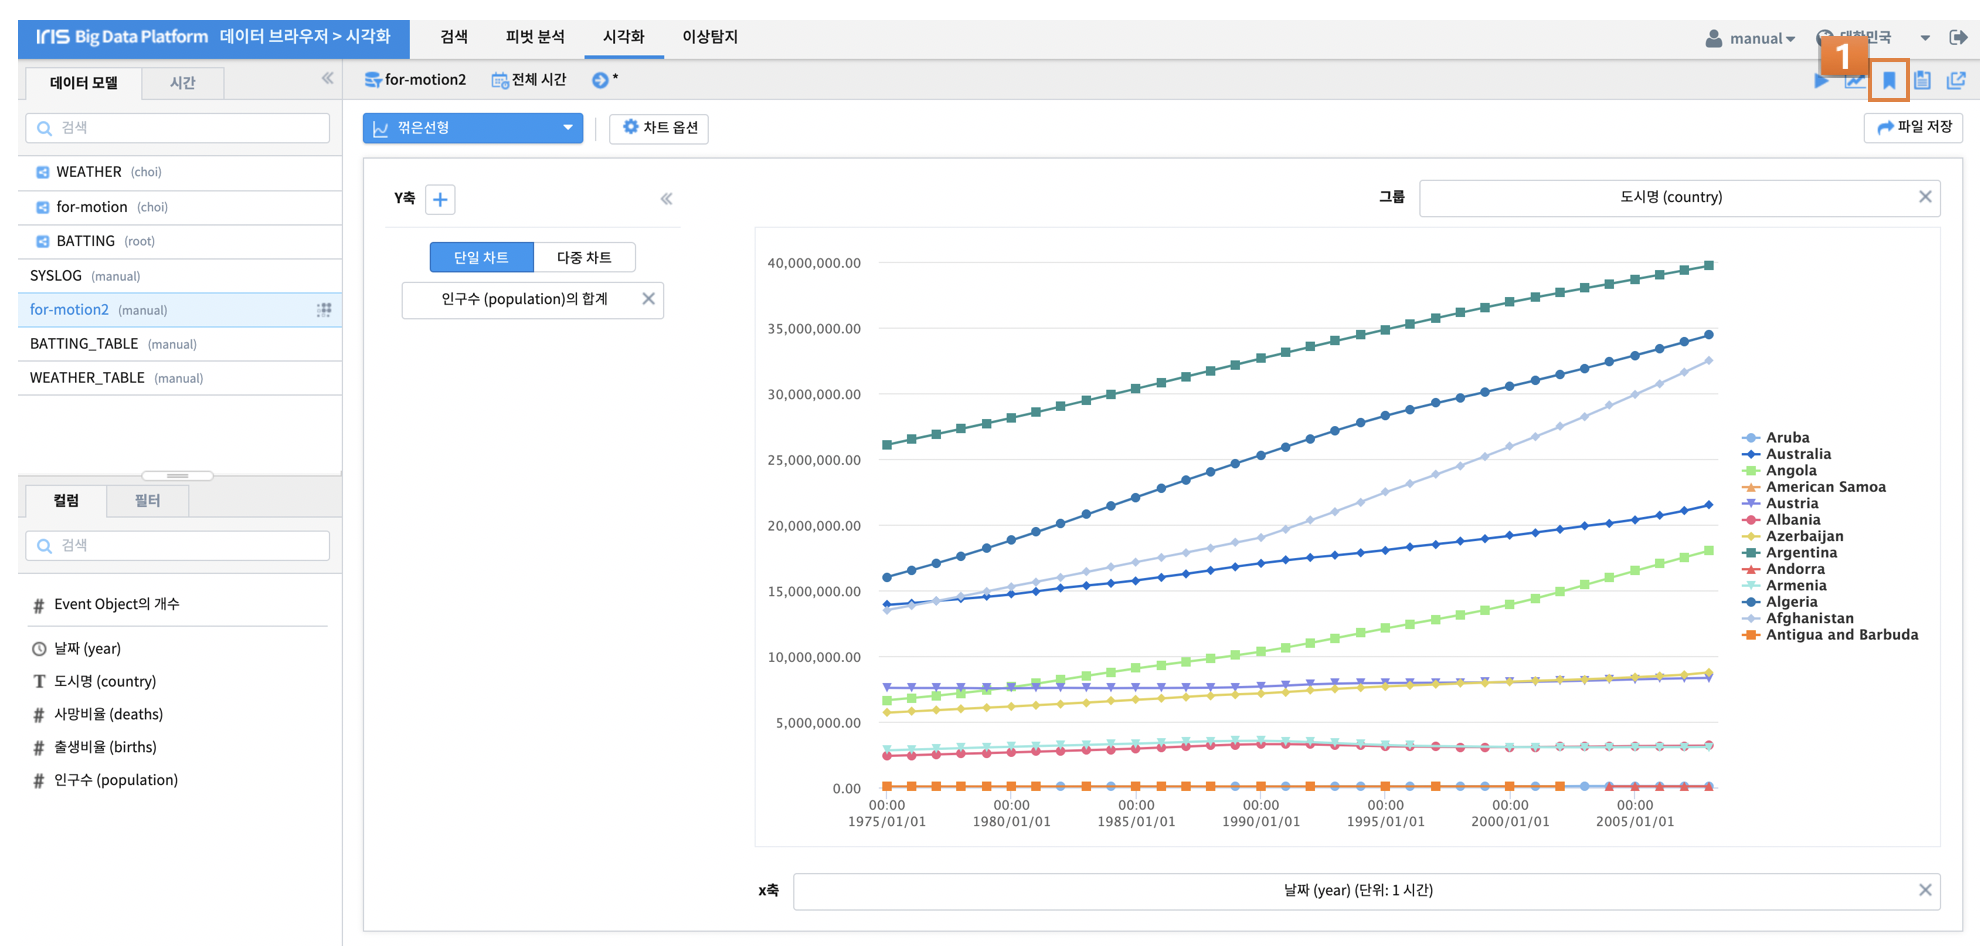Switch to the 컬럼 tab
Viewport: 1988px width, 948px height.
coord(66,500)
